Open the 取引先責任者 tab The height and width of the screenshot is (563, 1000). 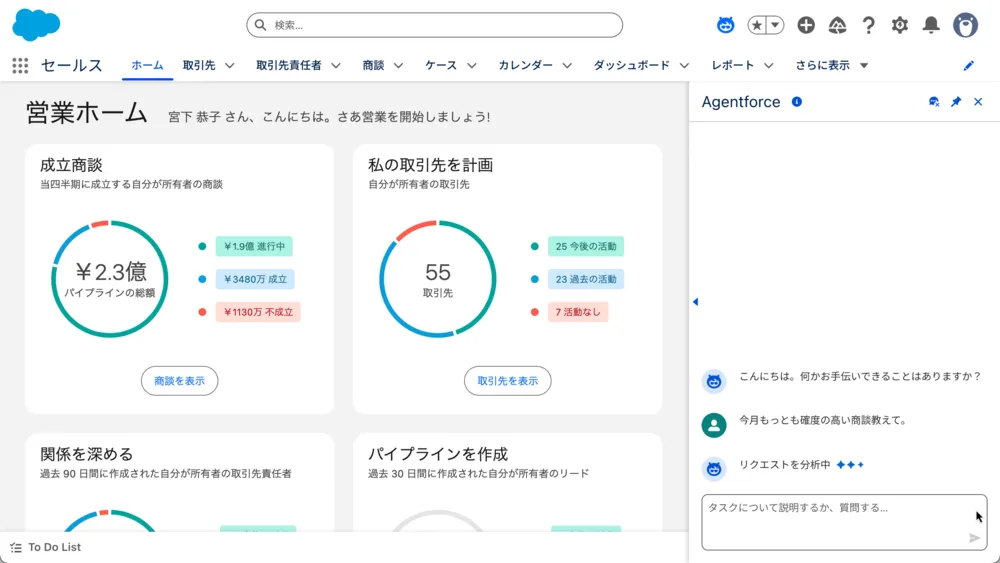tap(289, 65)
